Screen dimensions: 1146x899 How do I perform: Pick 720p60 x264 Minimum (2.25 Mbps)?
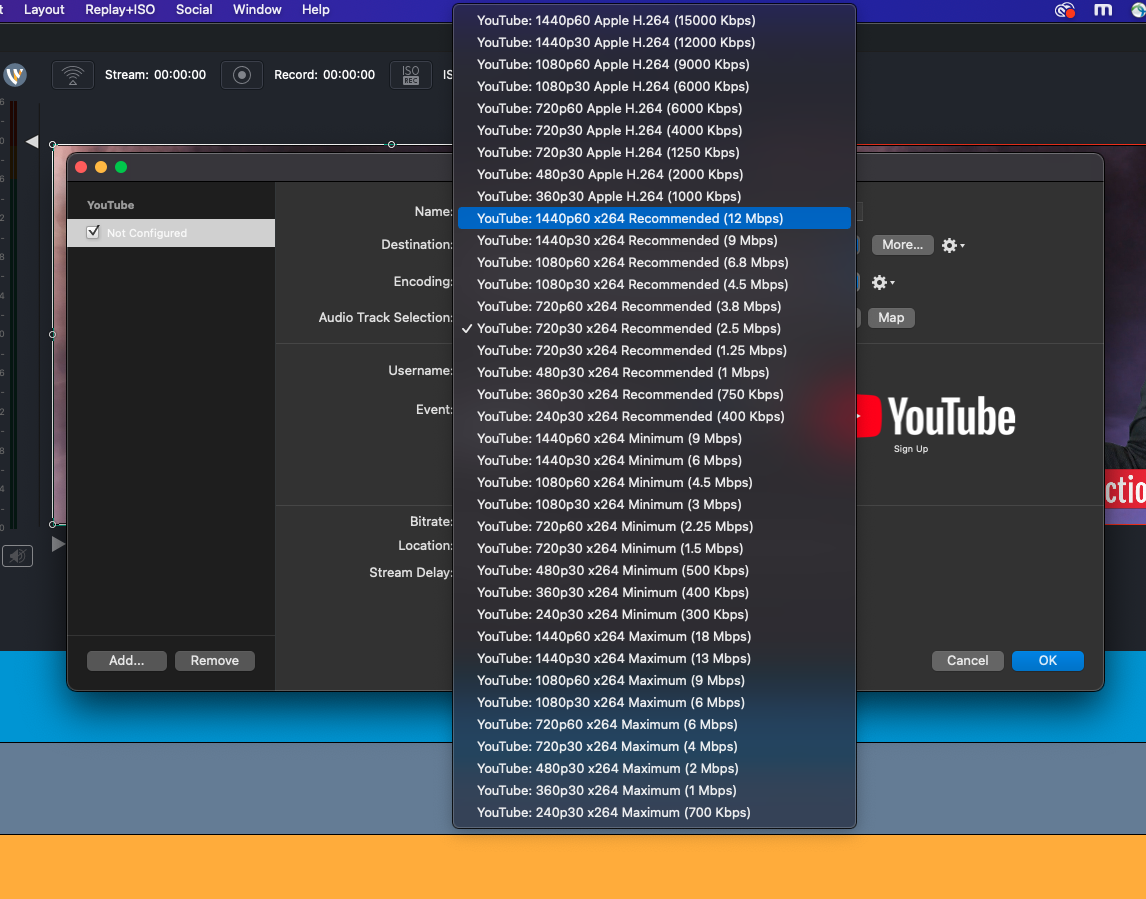(x=654, y=526)
